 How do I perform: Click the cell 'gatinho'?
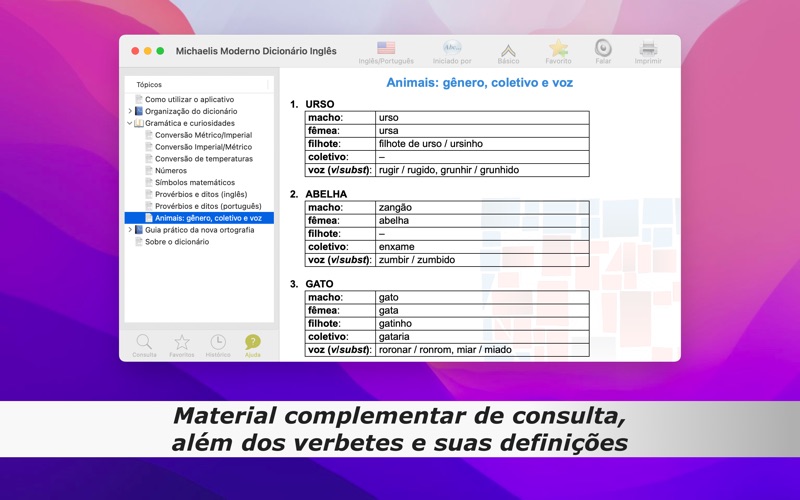482,323
